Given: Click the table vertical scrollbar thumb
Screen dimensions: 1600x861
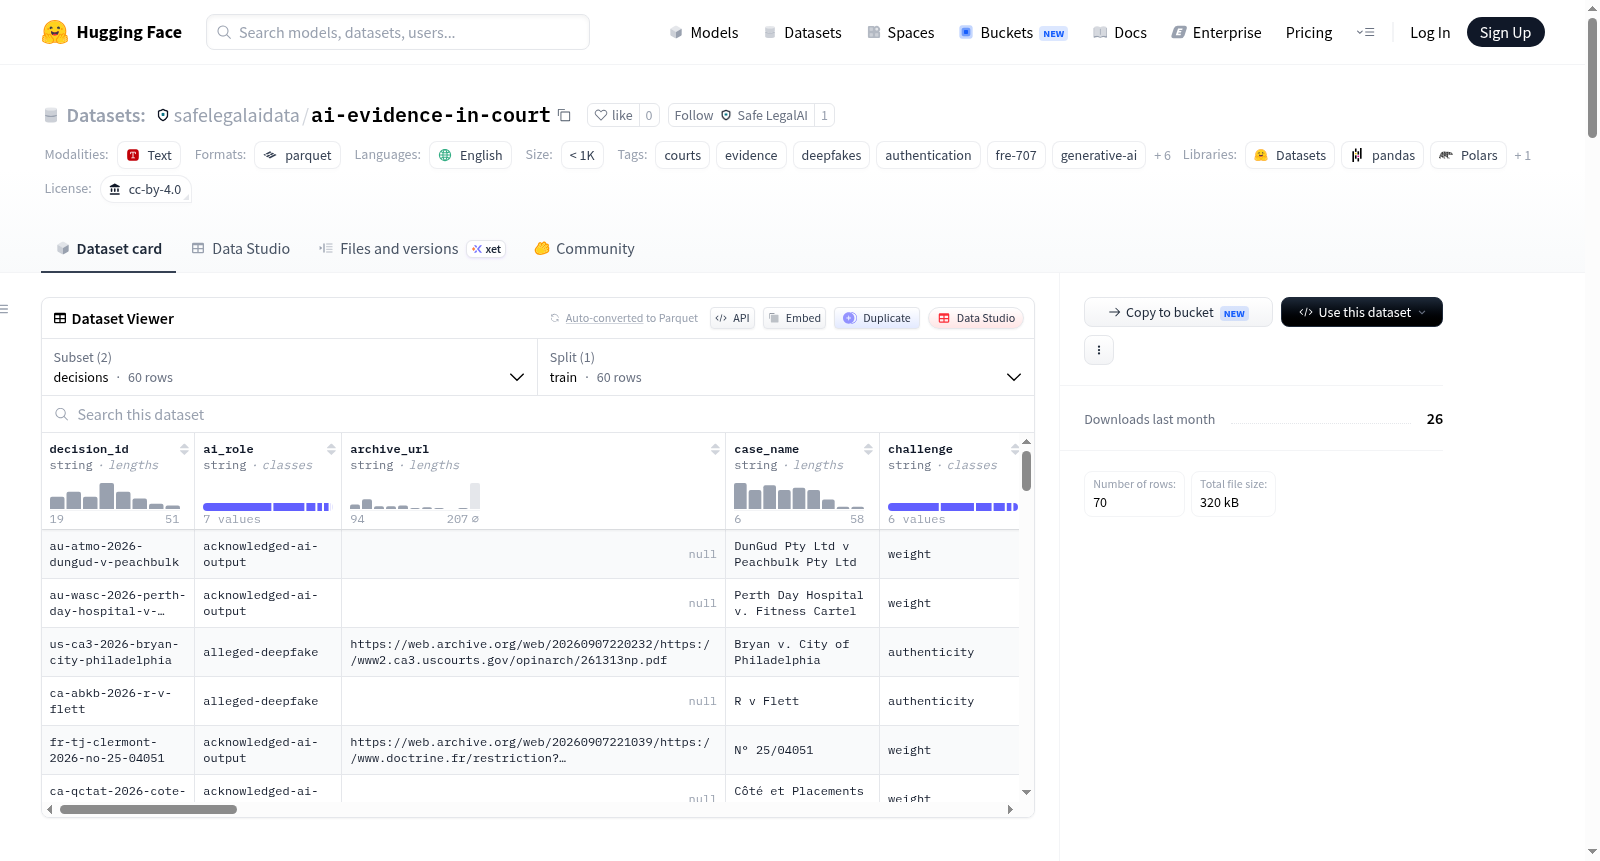Looking at the screenshot, I should coord(1026,471).
